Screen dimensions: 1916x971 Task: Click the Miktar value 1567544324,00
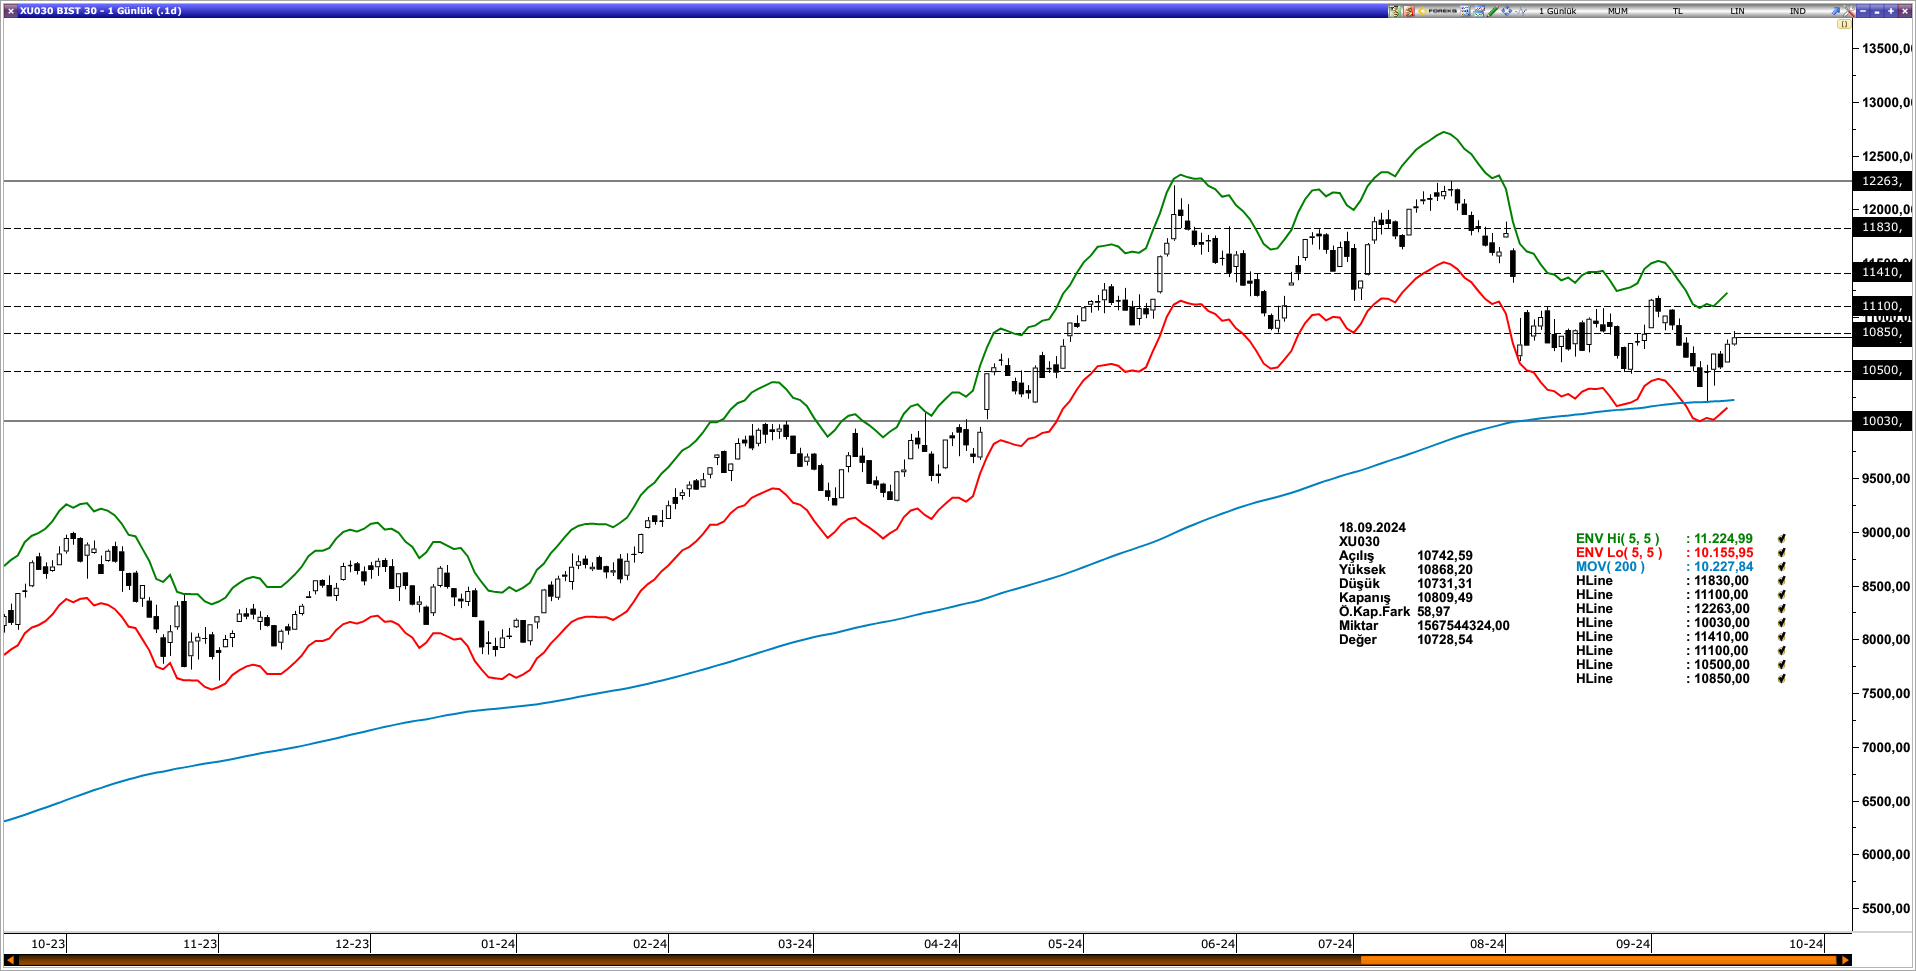tap(1463, 626)
